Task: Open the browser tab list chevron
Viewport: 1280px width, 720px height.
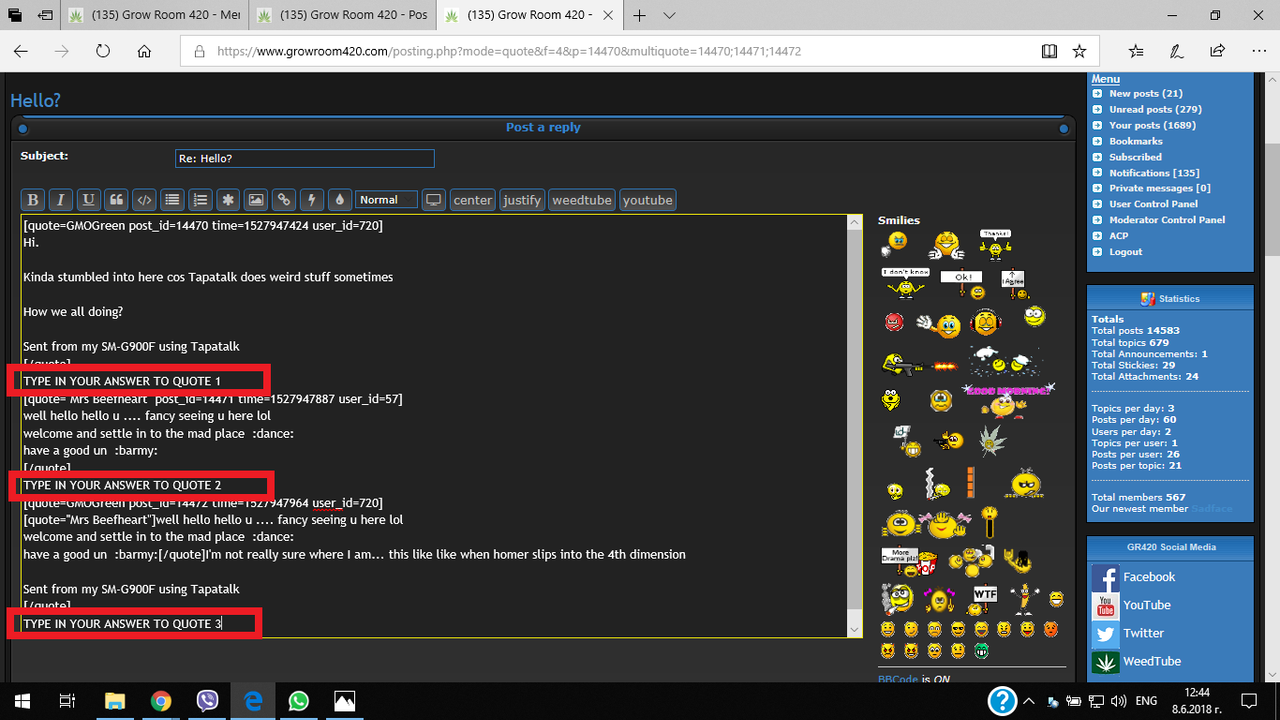Action: pyautogui.click(x=669, y=15)
